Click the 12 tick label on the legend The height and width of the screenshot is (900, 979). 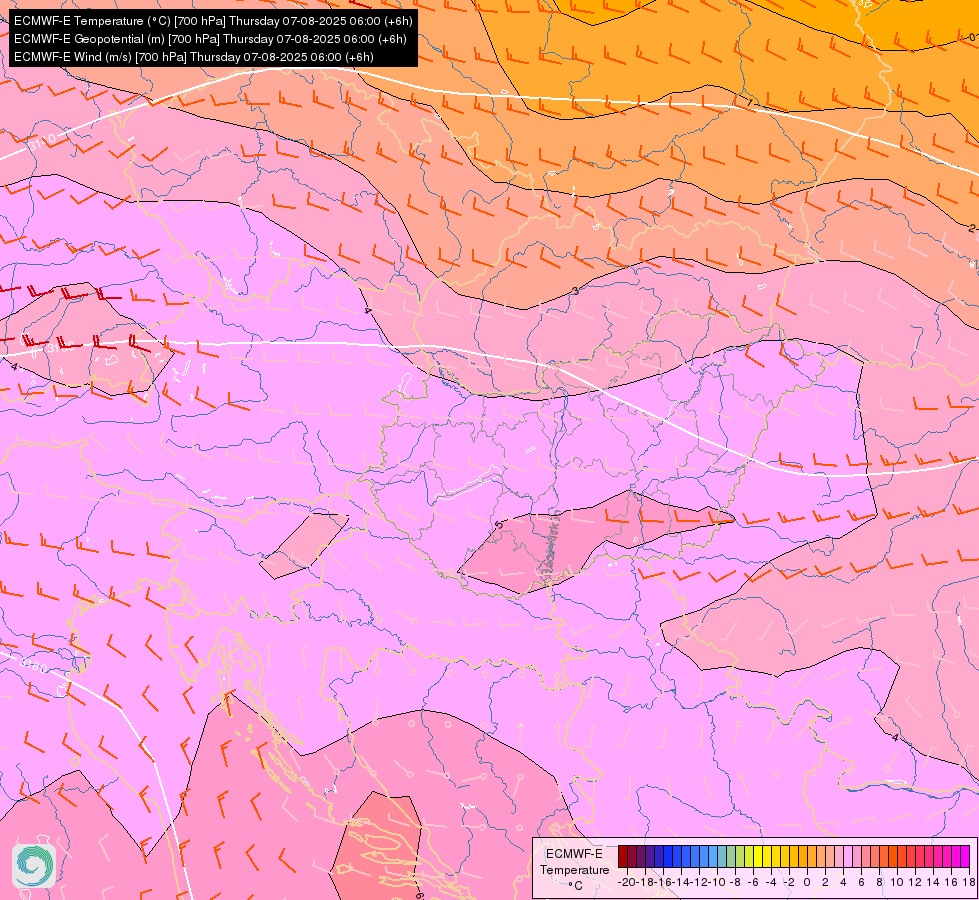click(x=915, y=882)
